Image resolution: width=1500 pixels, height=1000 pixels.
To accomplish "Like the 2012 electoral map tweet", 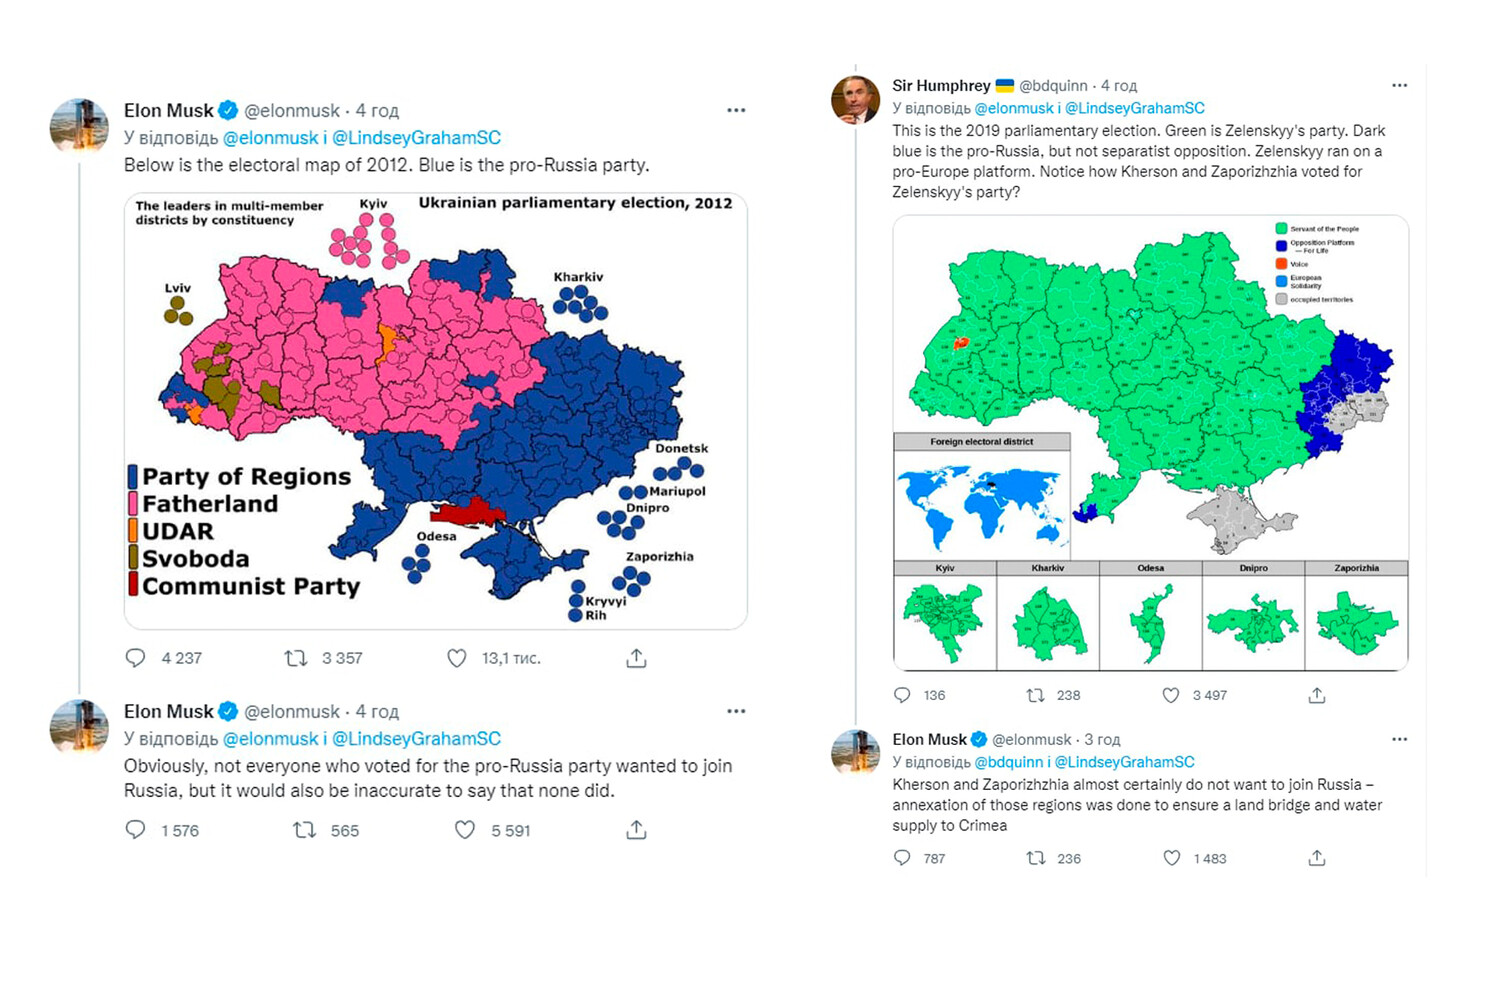I will tap(457, 658).
